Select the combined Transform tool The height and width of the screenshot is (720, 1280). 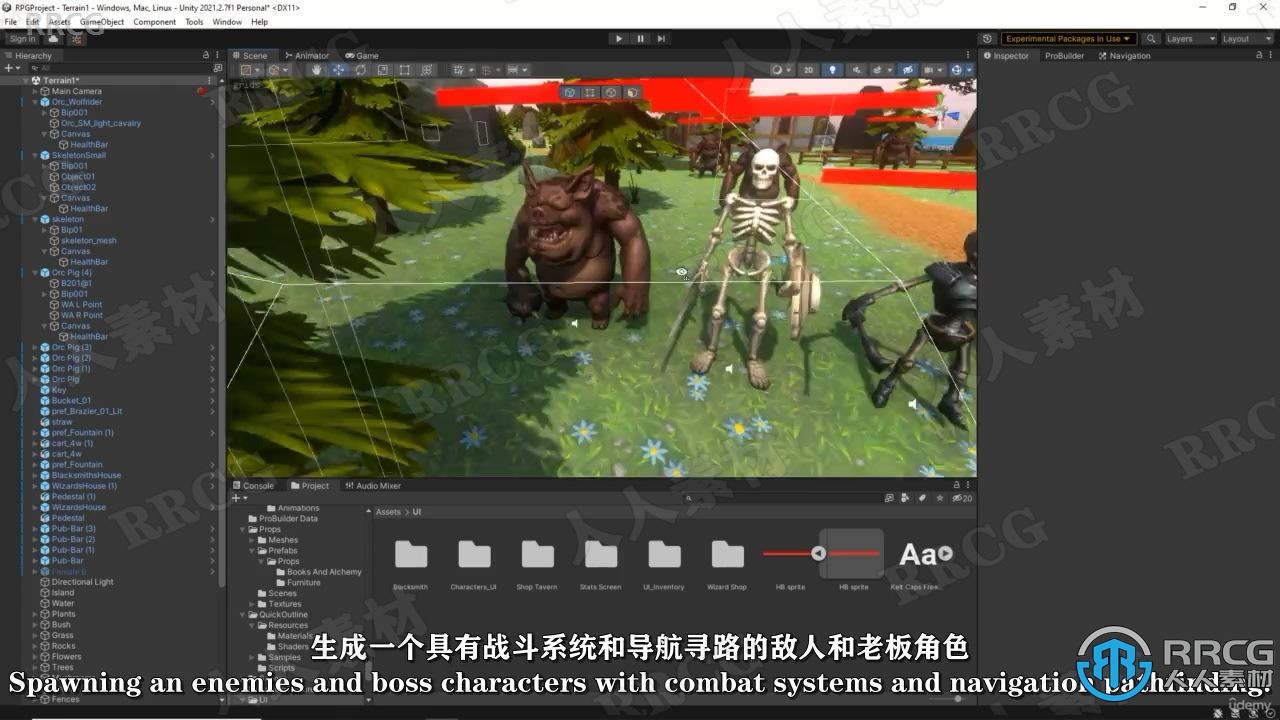[x=427, y=70]
